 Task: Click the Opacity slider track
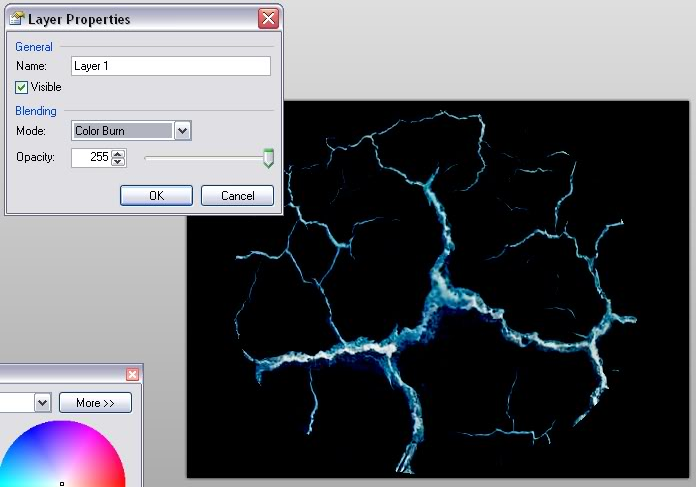click(203, 158)
